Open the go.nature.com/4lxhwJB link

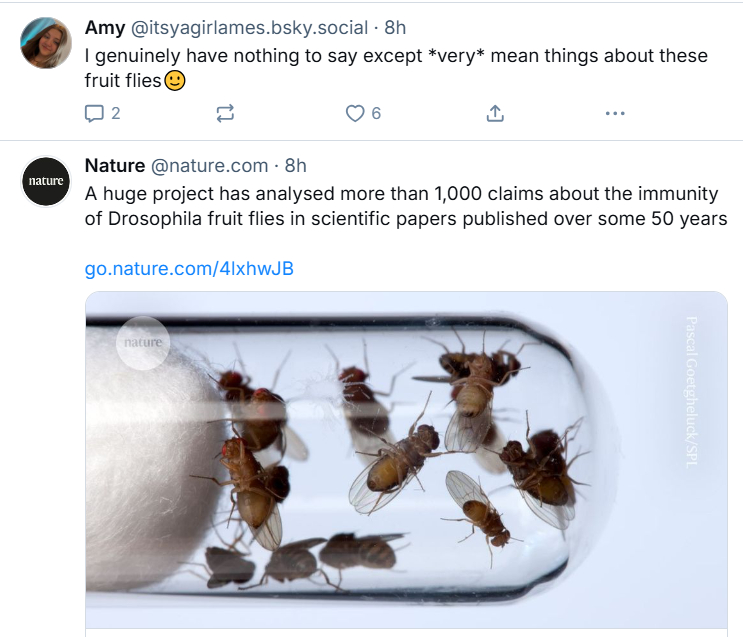click(x=189, y=269)
